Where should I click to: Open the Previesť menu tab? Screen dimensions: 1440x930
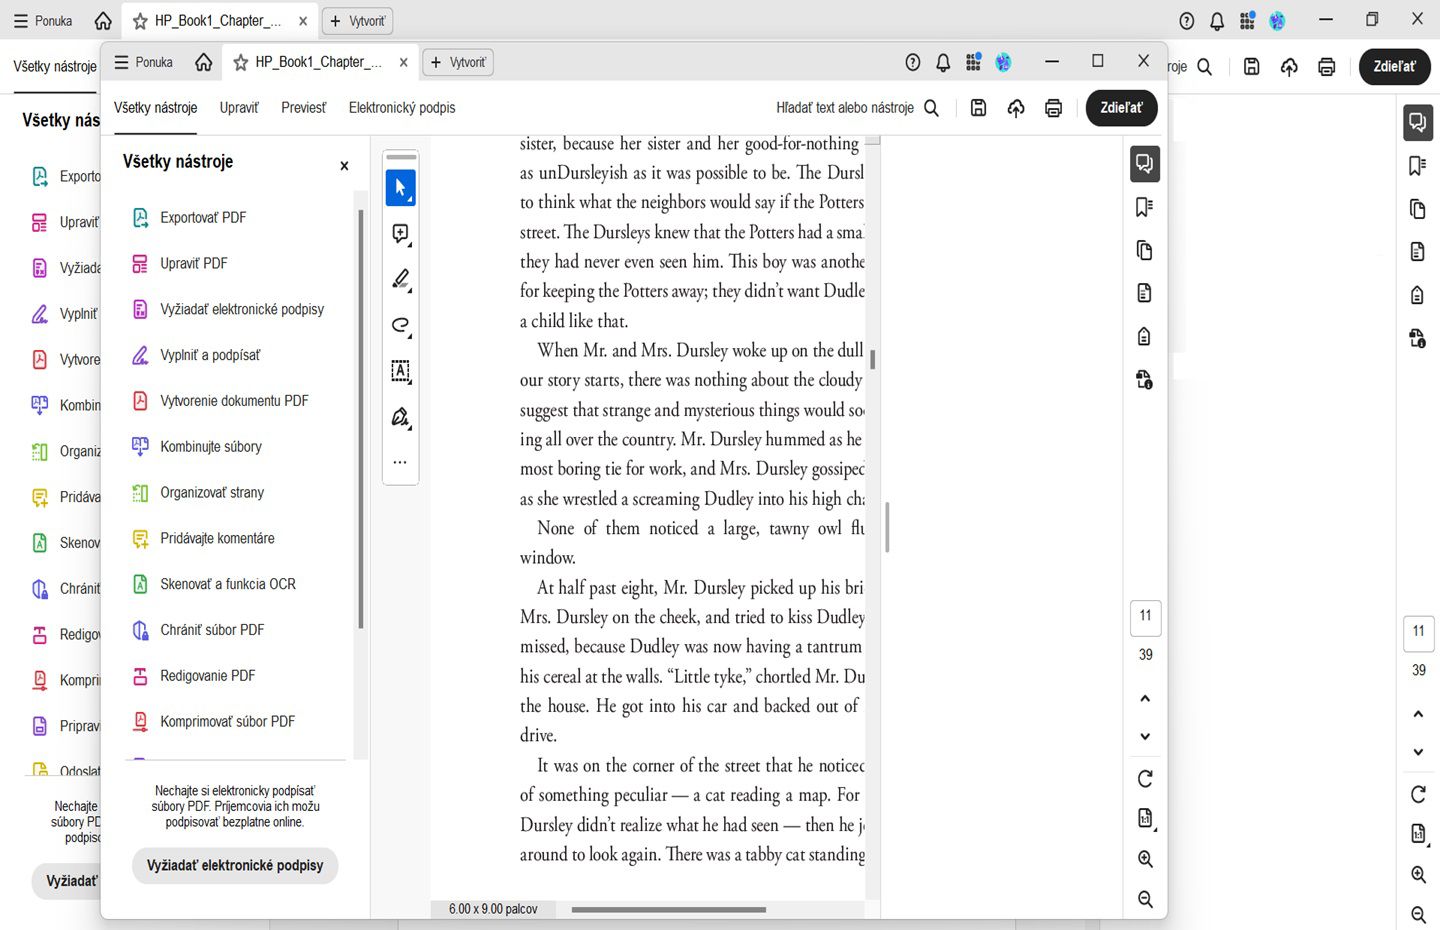click(x=304, y=108)
